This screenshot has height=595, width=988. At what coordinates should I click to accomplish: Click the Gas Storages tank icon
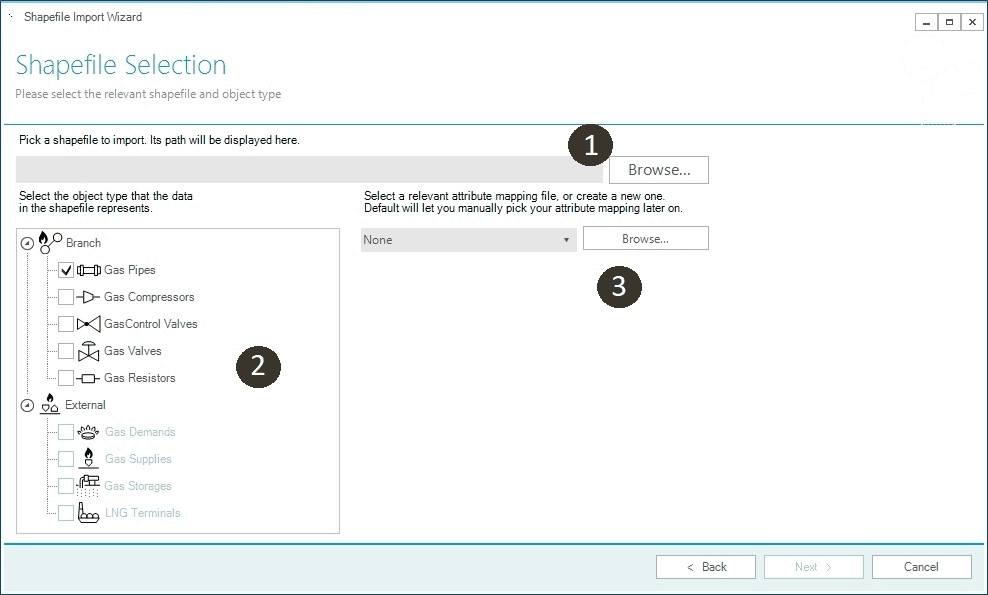[x=89, y=486]
